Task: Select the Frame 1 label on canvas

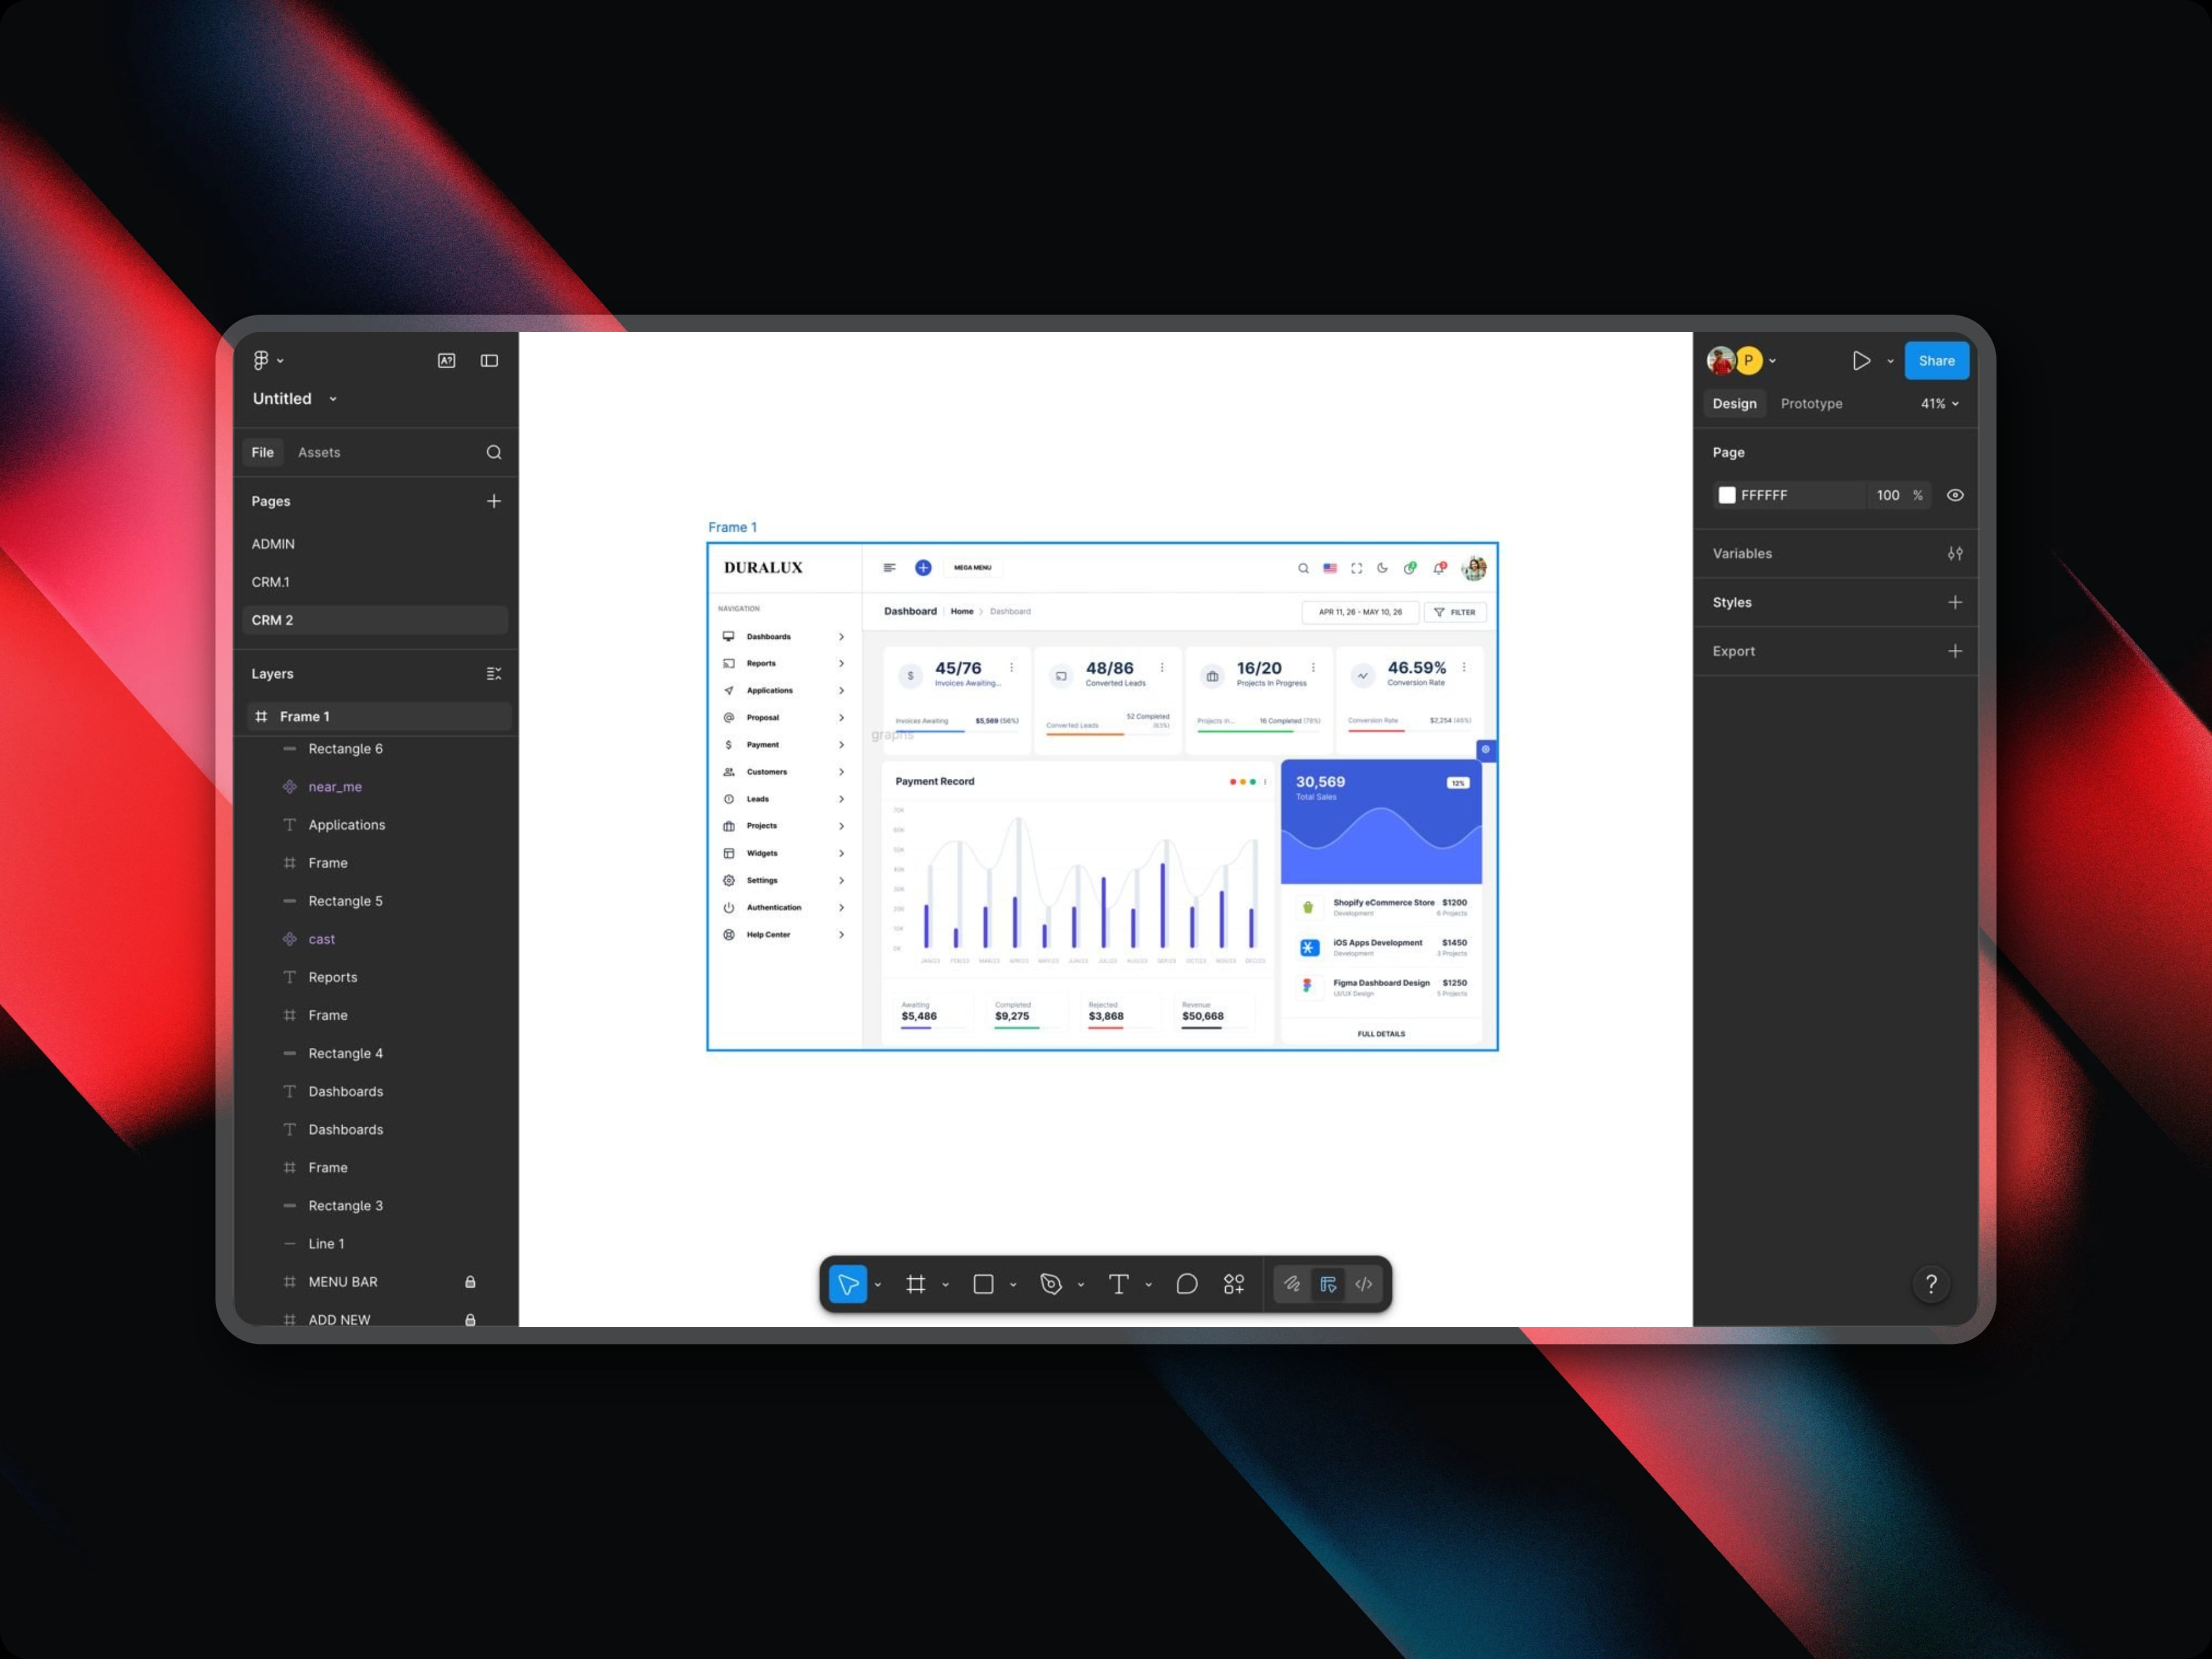Action: (732, 527)
